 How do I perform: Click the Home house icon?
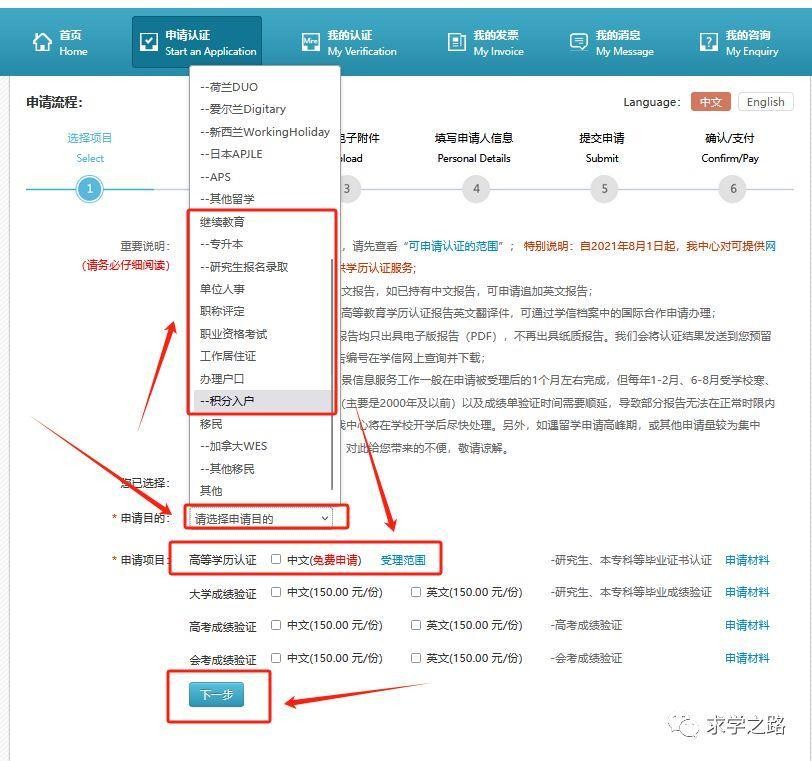pos(42,42)
